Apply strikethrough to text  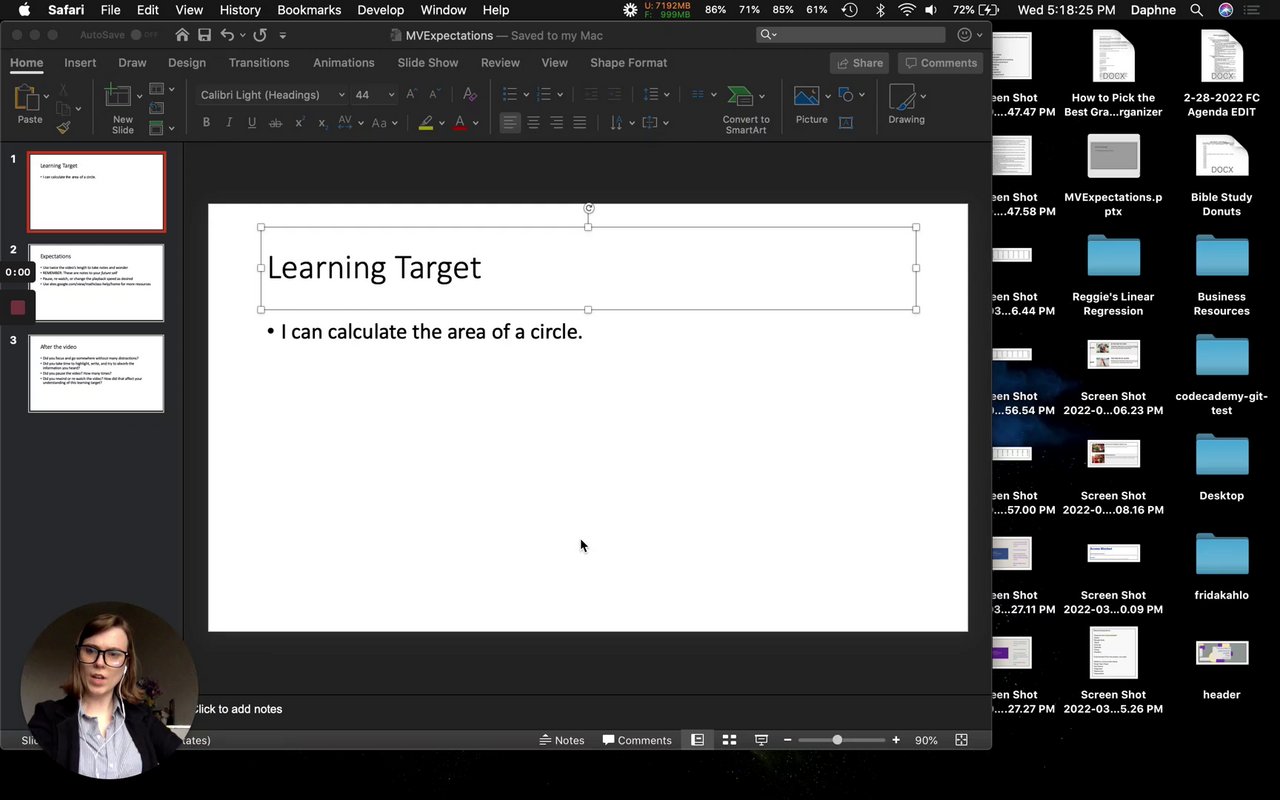click(275, 123)
